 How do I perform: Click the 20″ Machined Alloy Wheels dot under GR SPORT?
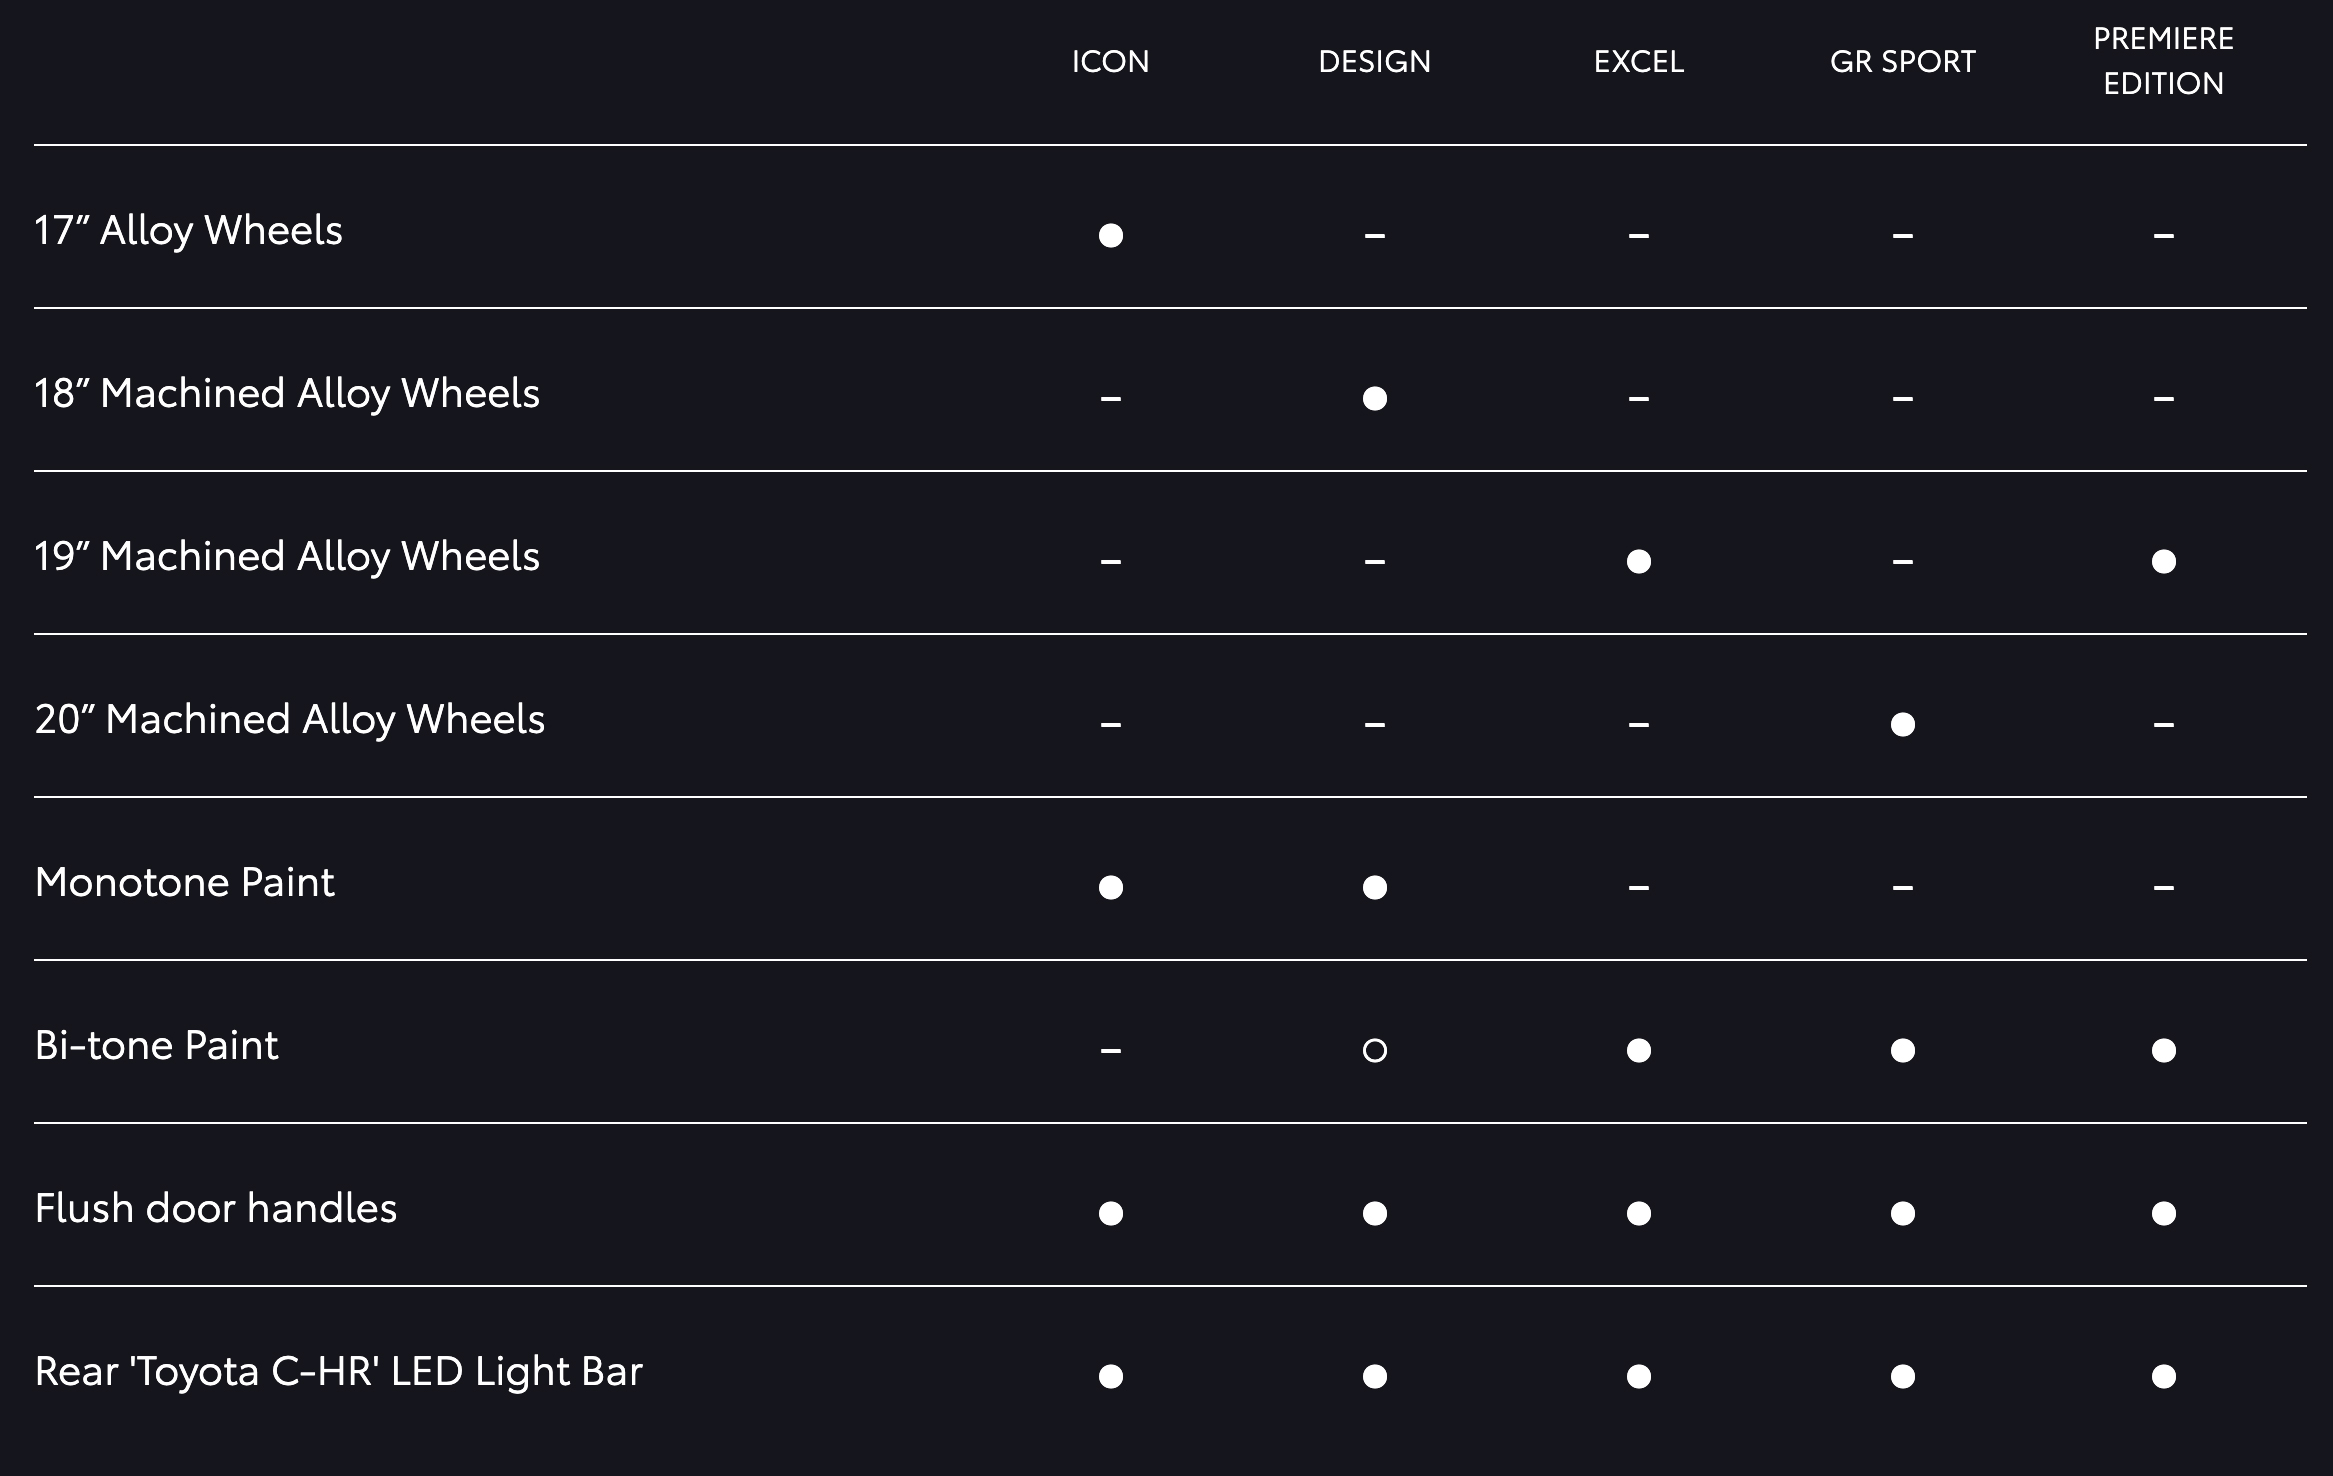point(1902,724)
